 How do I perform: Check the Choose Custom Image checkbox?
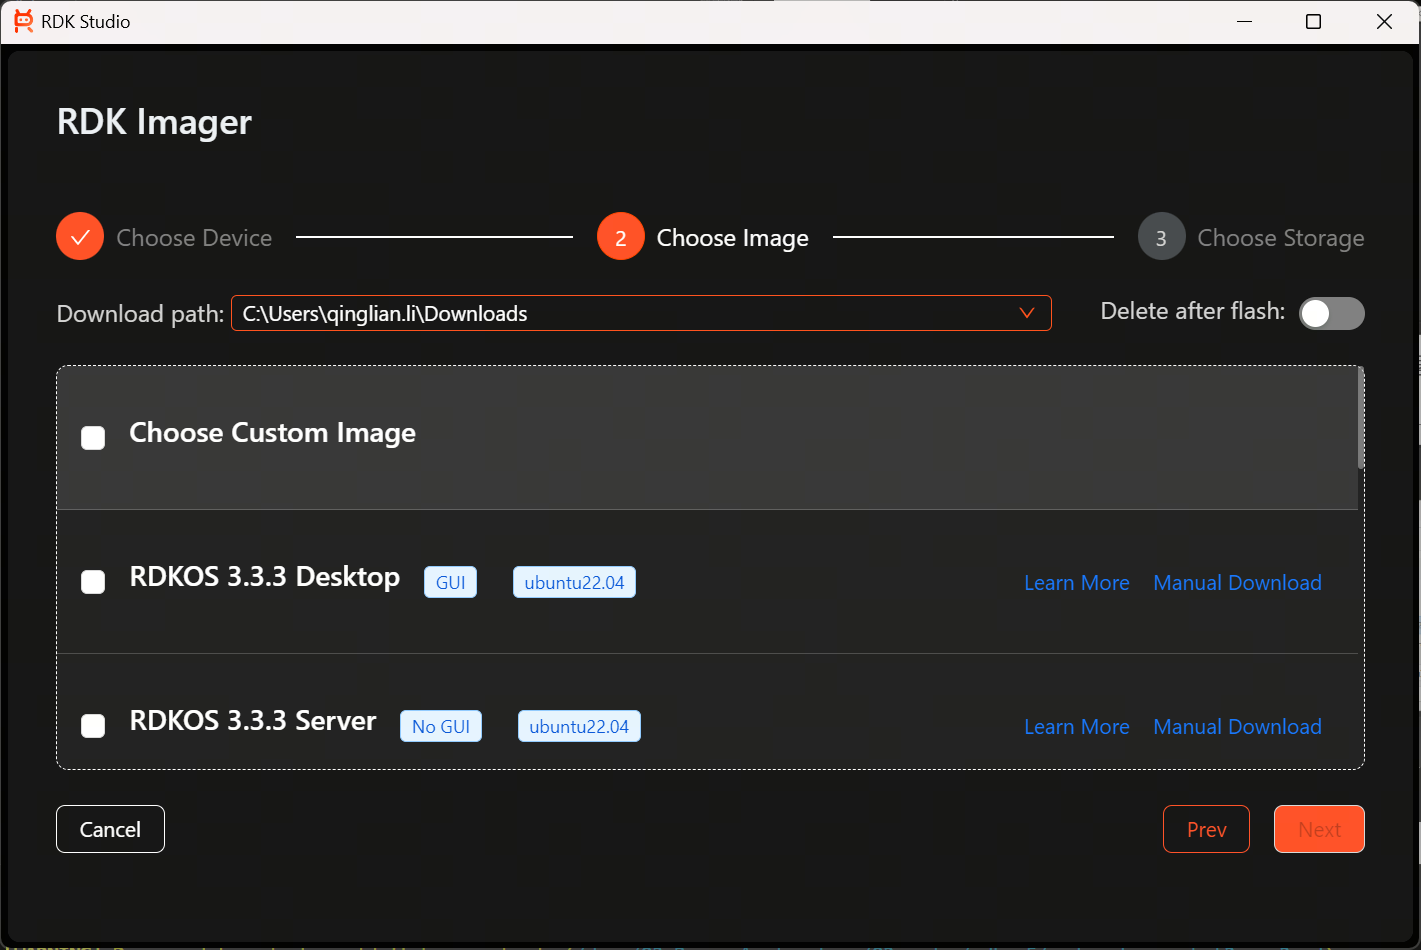point(93,437)
